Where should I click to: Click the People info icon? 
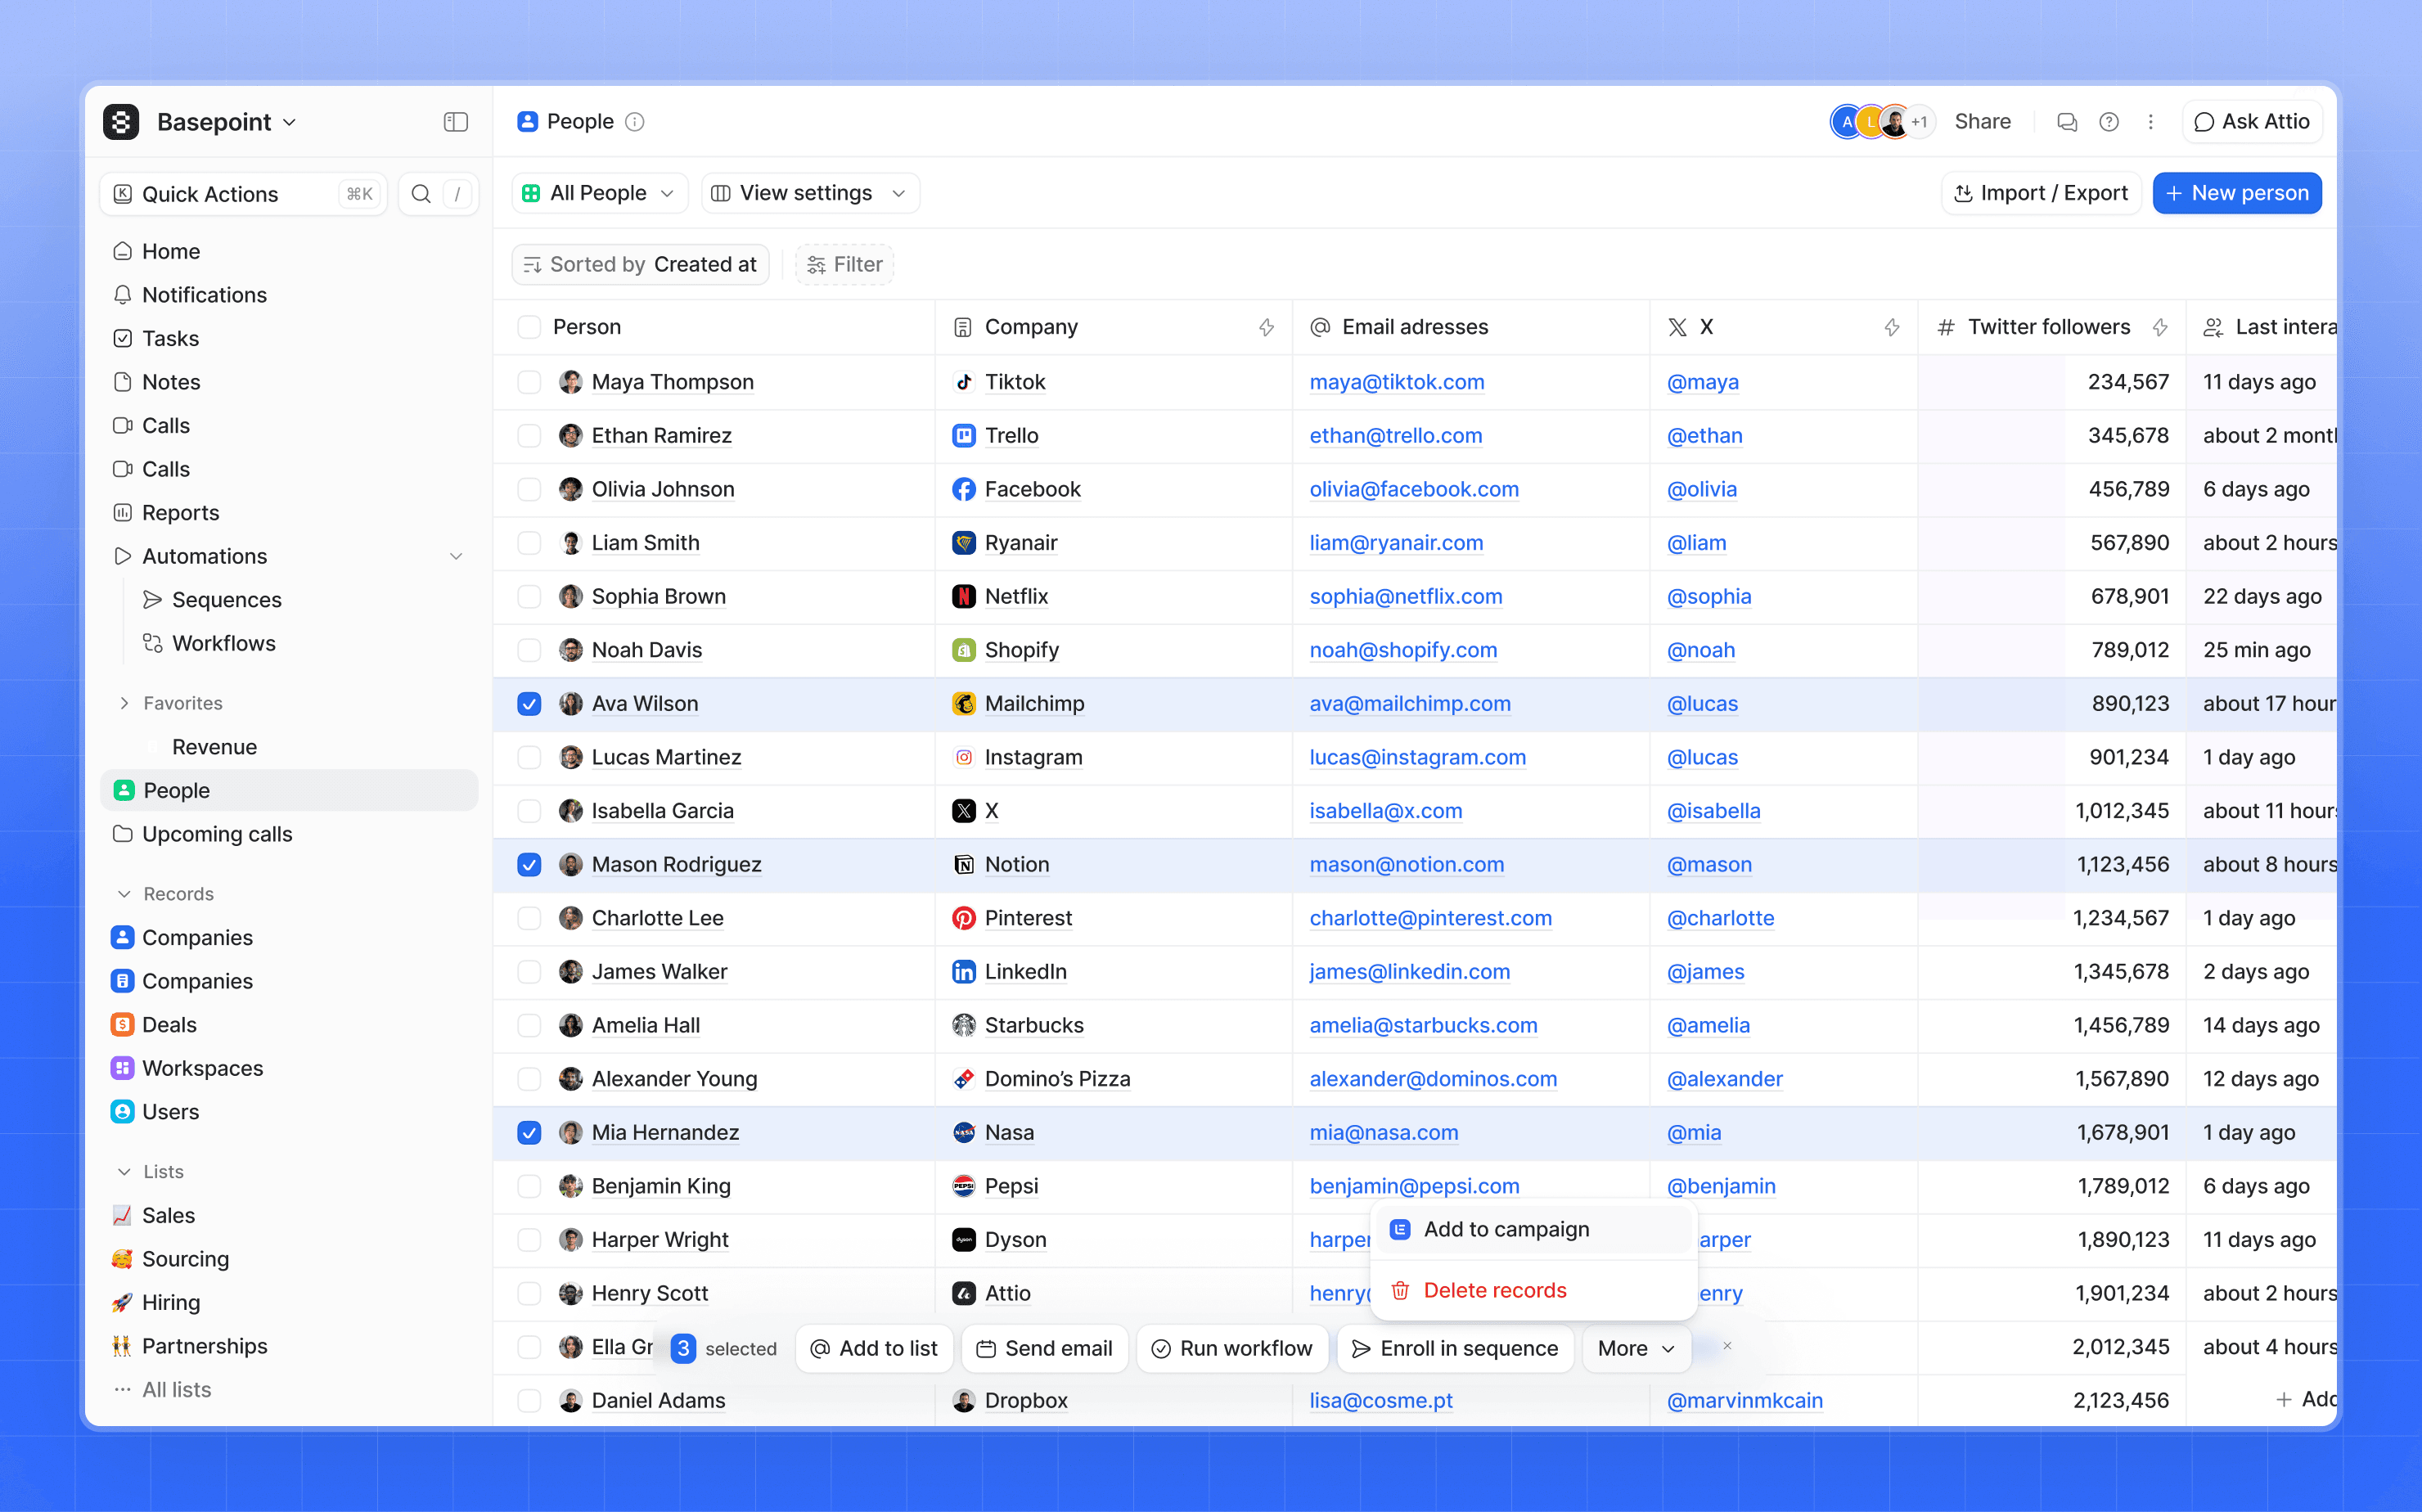point(635,122)
